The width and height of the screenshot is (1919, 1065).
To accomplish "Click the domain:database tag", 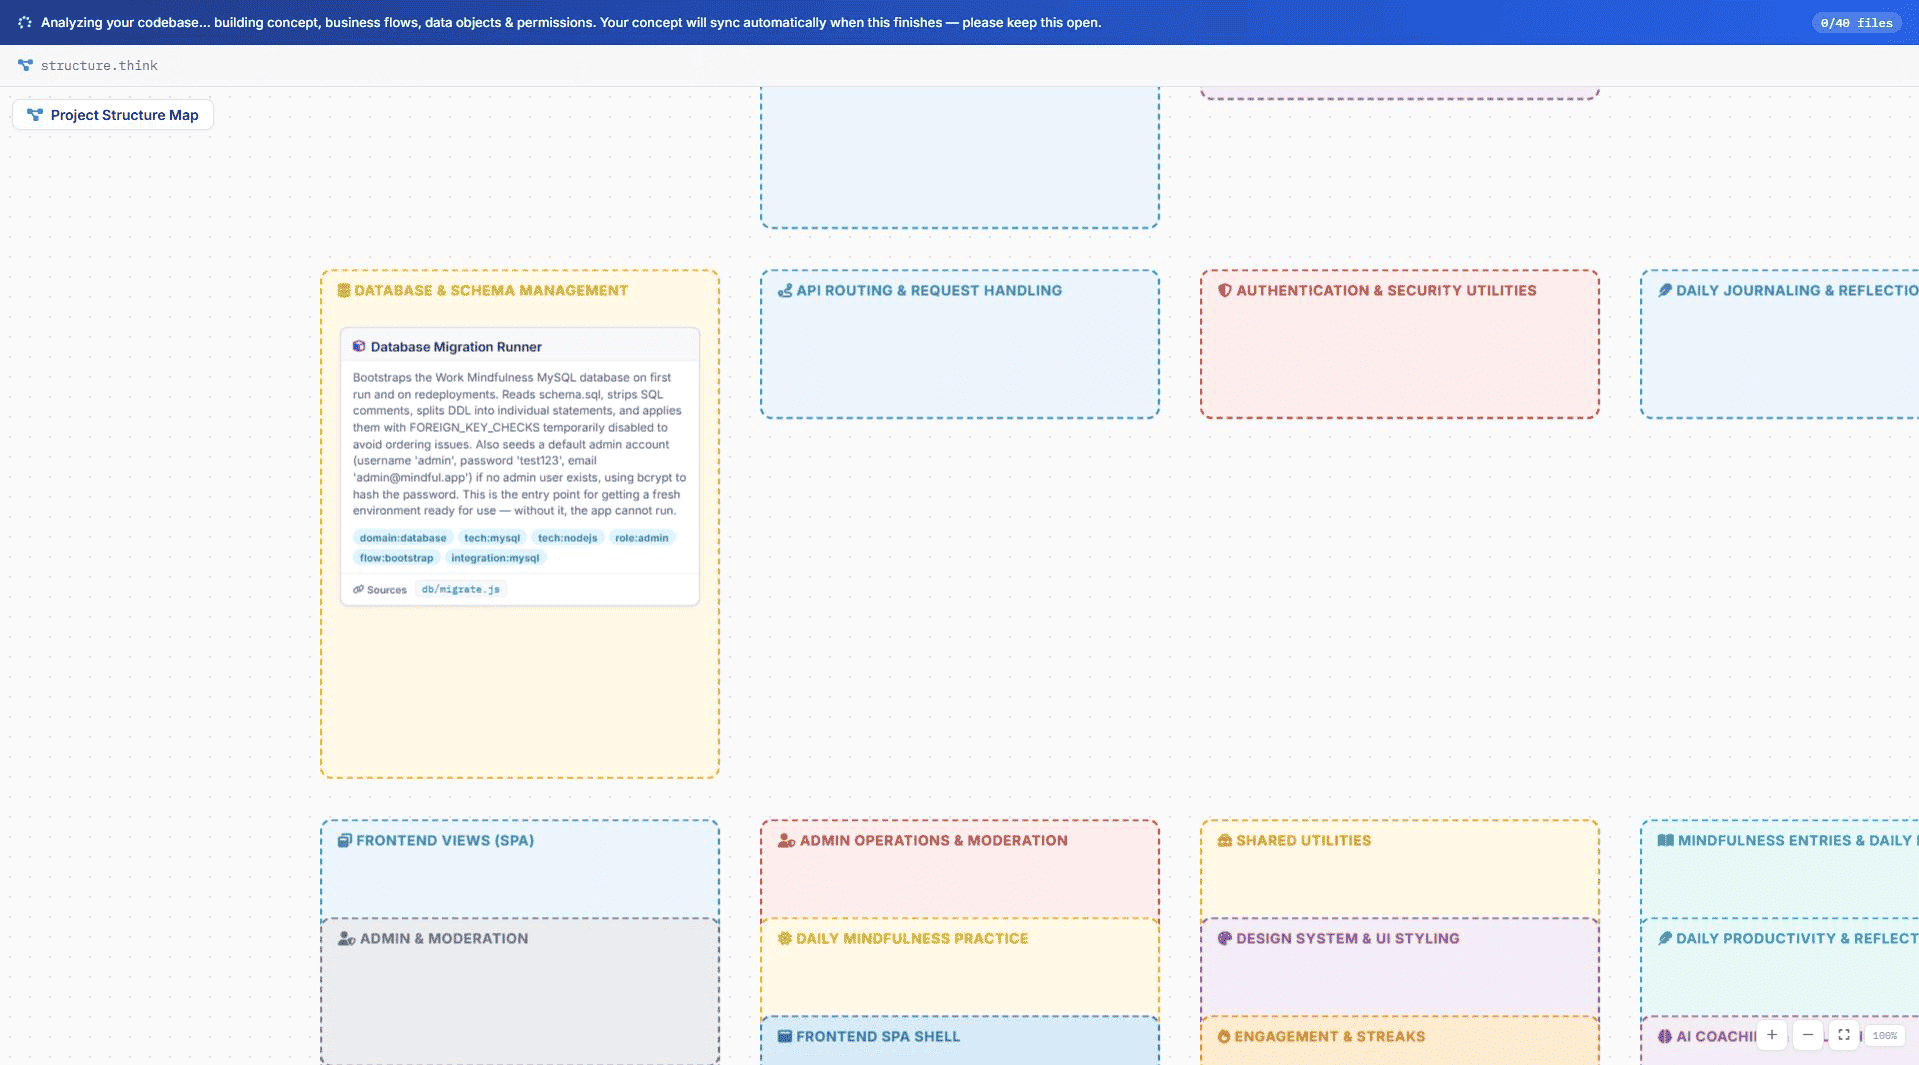I will point(403,538).
